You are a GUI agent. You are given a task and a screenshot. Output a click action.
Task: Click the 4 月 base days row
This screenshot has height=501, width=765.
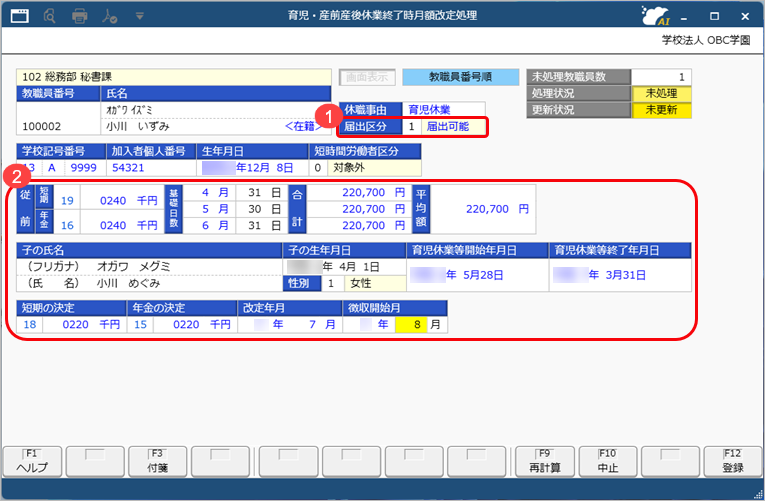[215, 193]
